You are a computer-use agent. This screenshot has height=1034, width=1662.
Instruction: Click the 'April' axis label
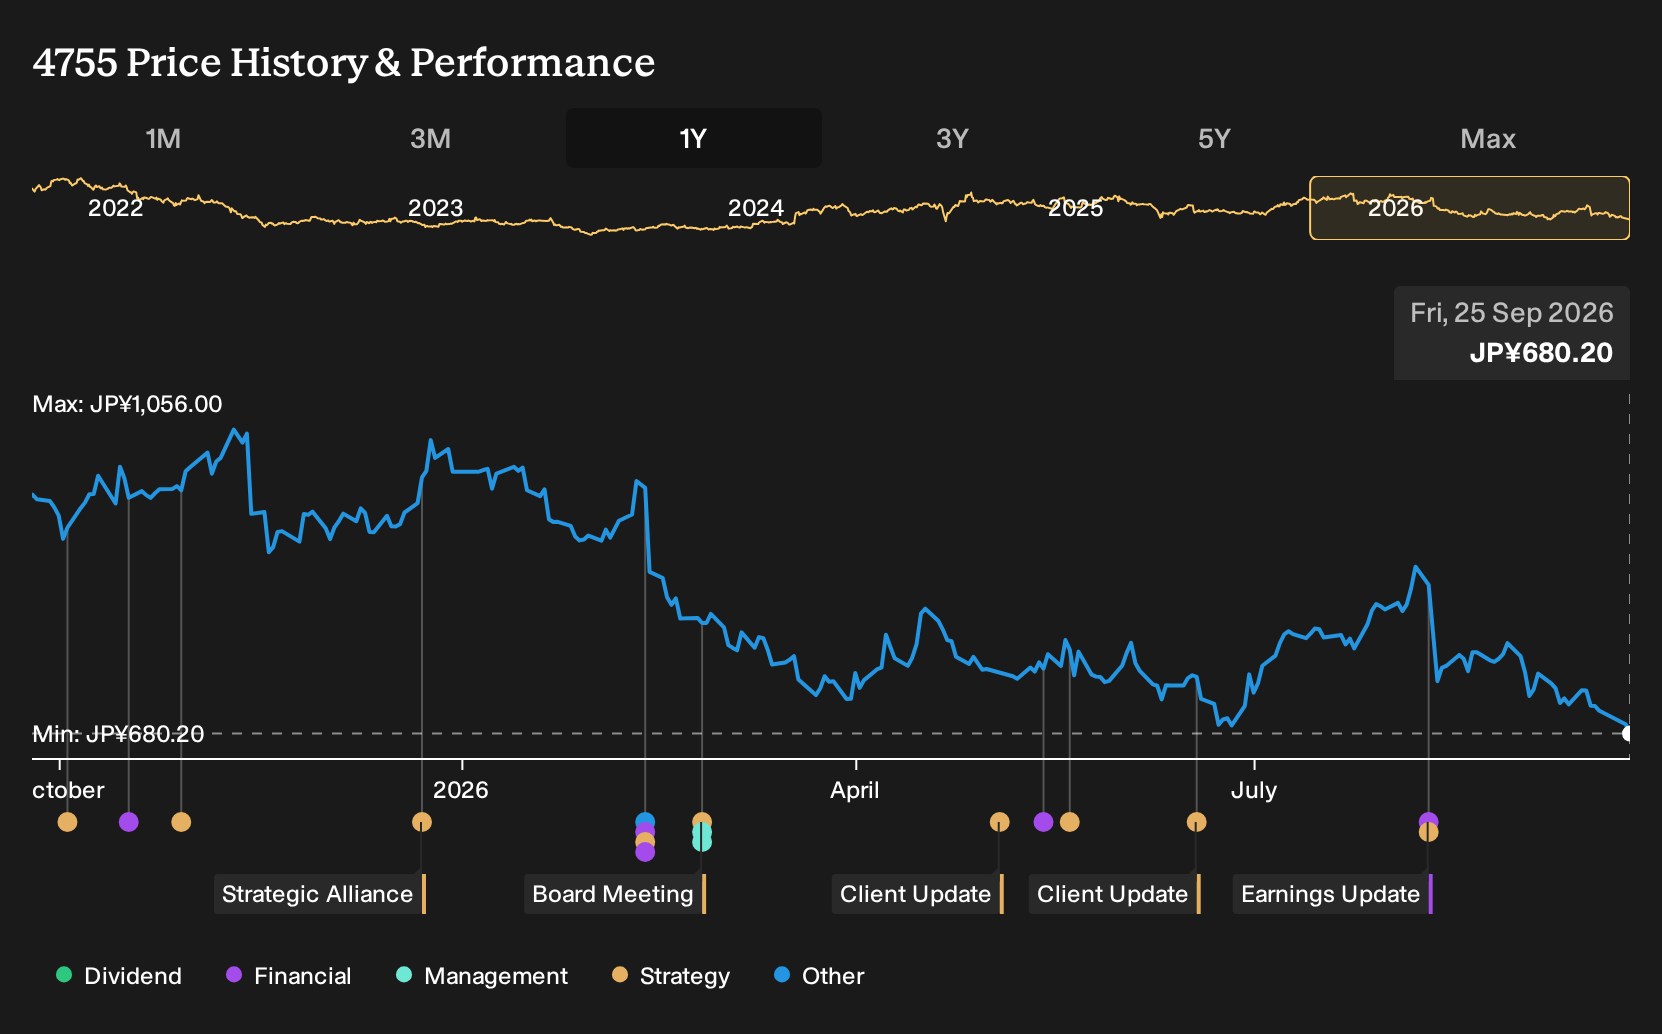(x=855, y=790)
